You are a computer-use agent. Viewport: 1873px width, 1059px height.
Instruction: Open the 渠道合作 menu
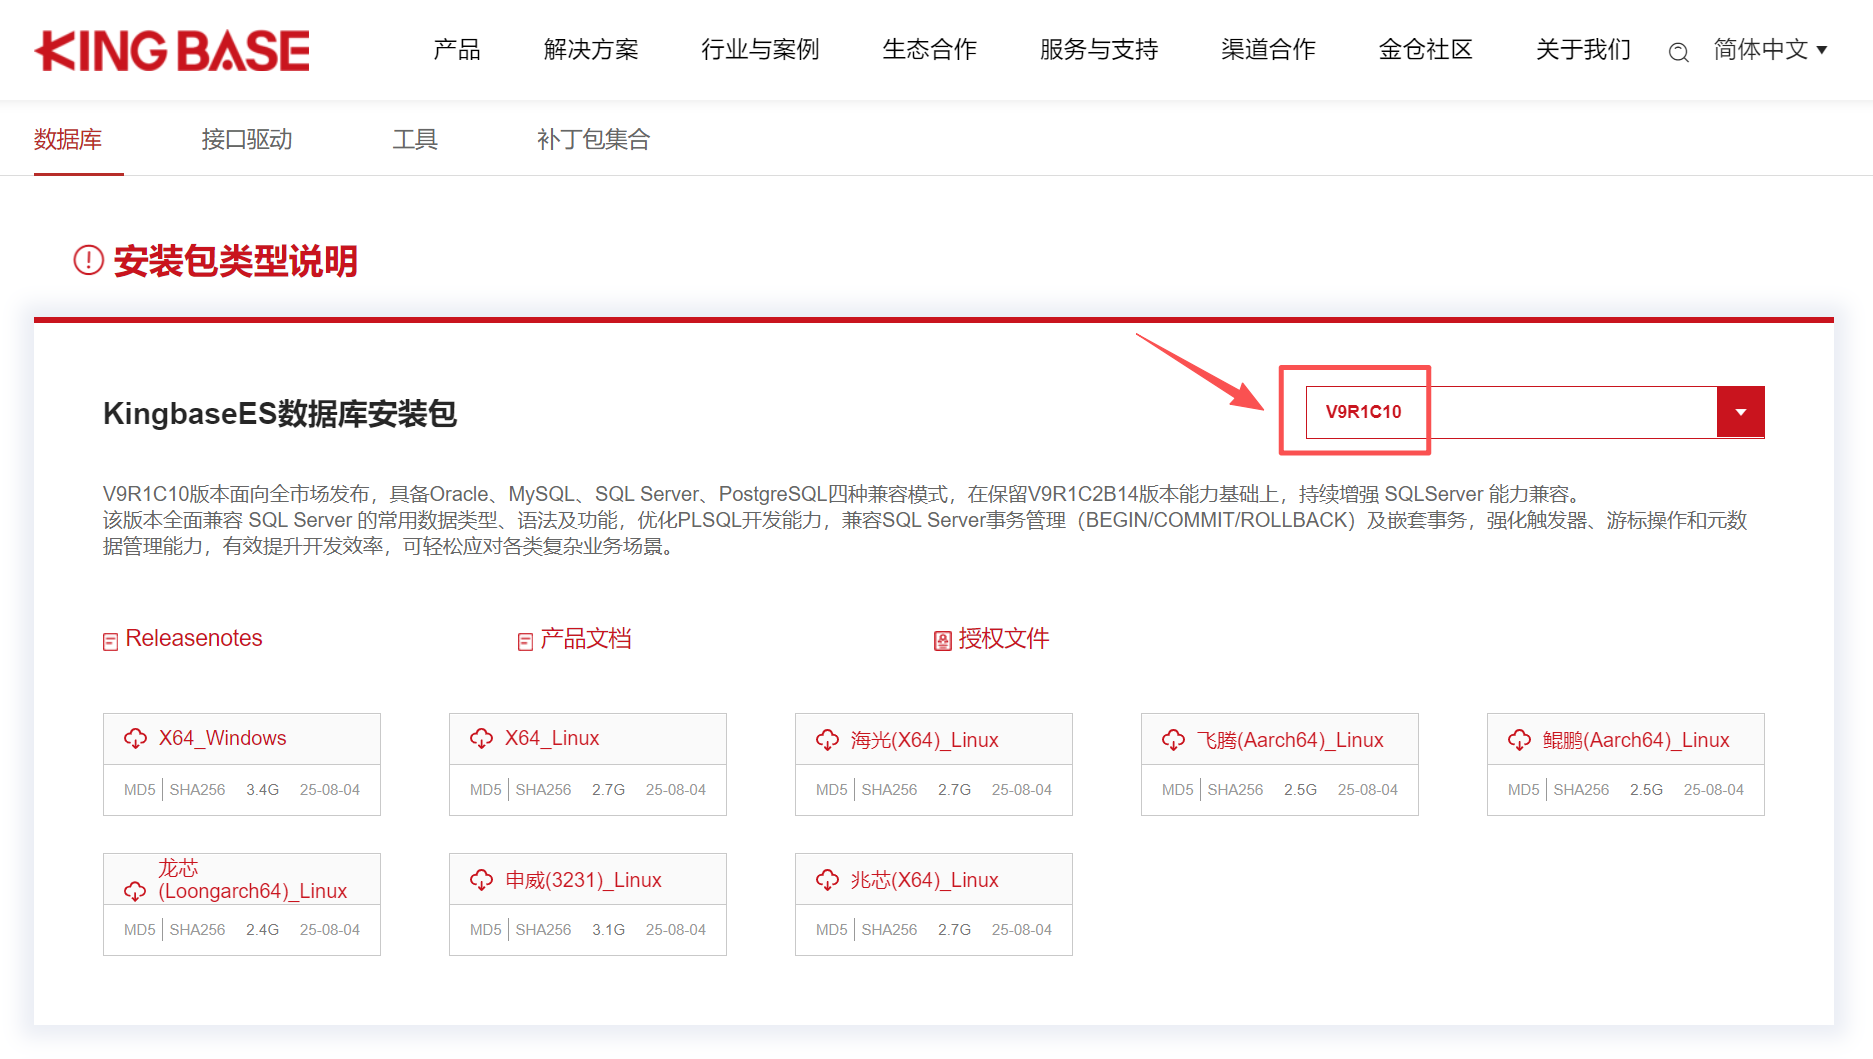click(1268, 49)
